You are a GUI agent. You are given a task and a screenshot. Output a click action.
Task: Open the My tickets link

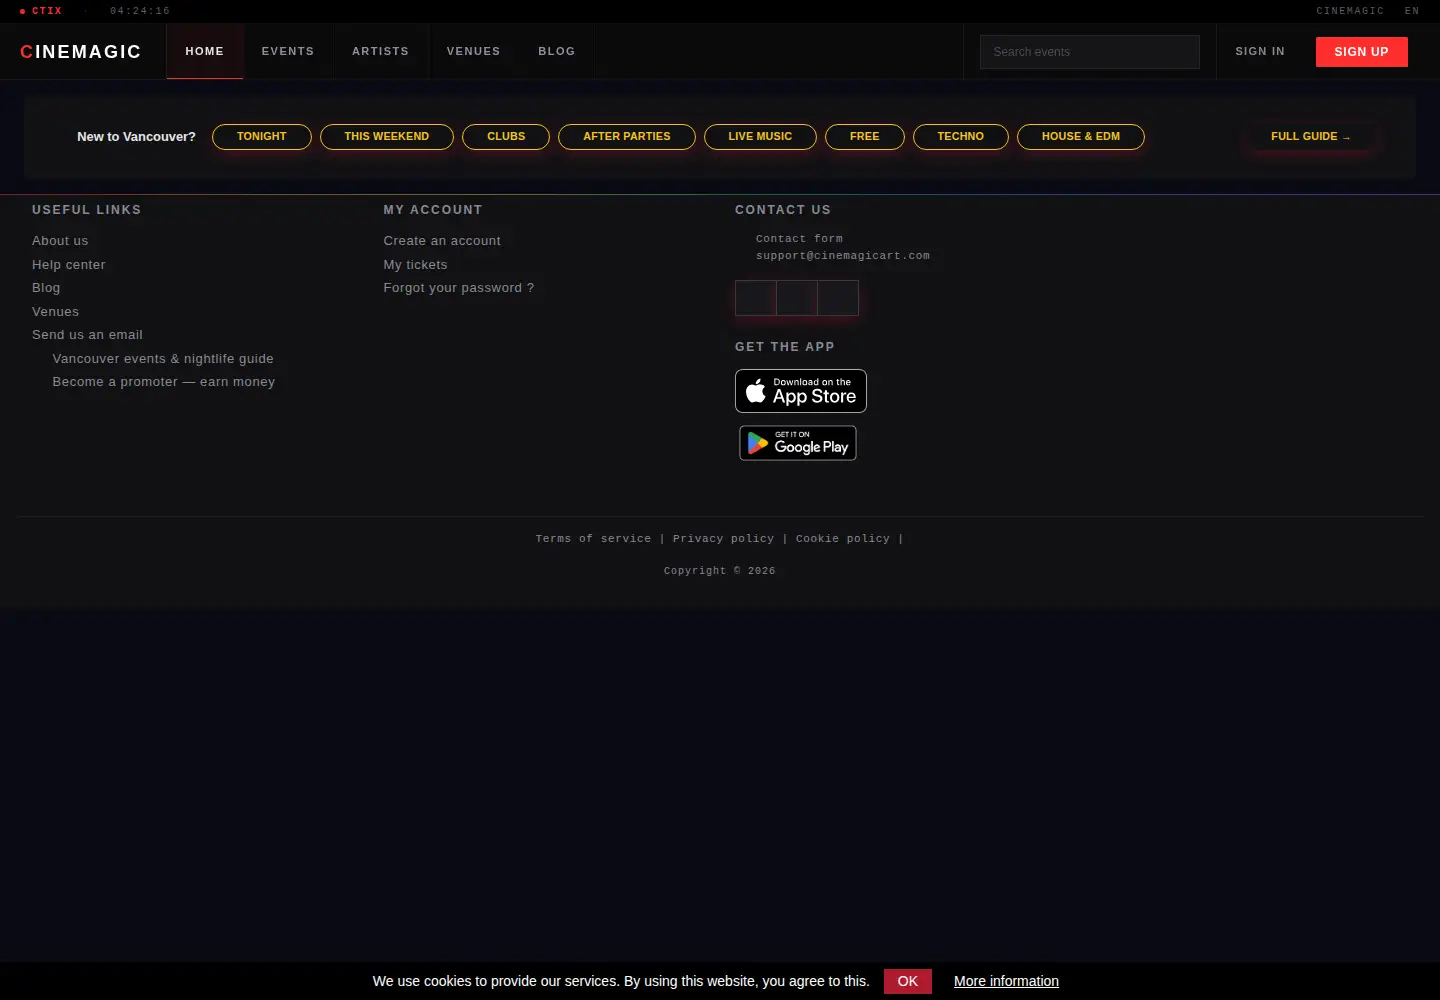pyautogui.click(x=415, y=265)
